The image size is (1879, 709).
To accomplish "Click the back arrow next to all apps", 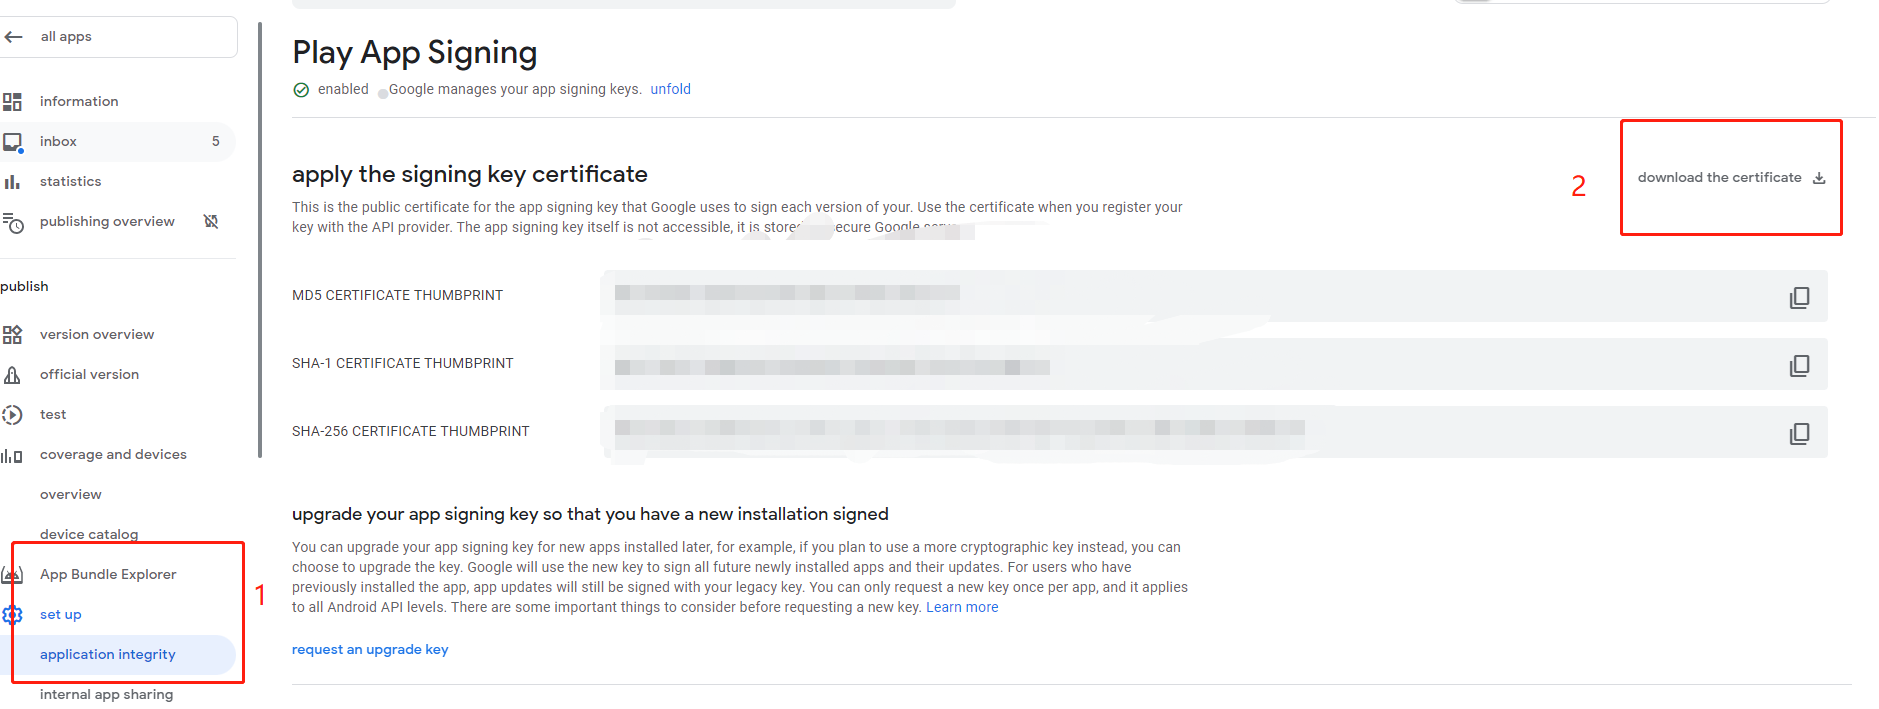I will pyautogui.click(x=14, y=36).
